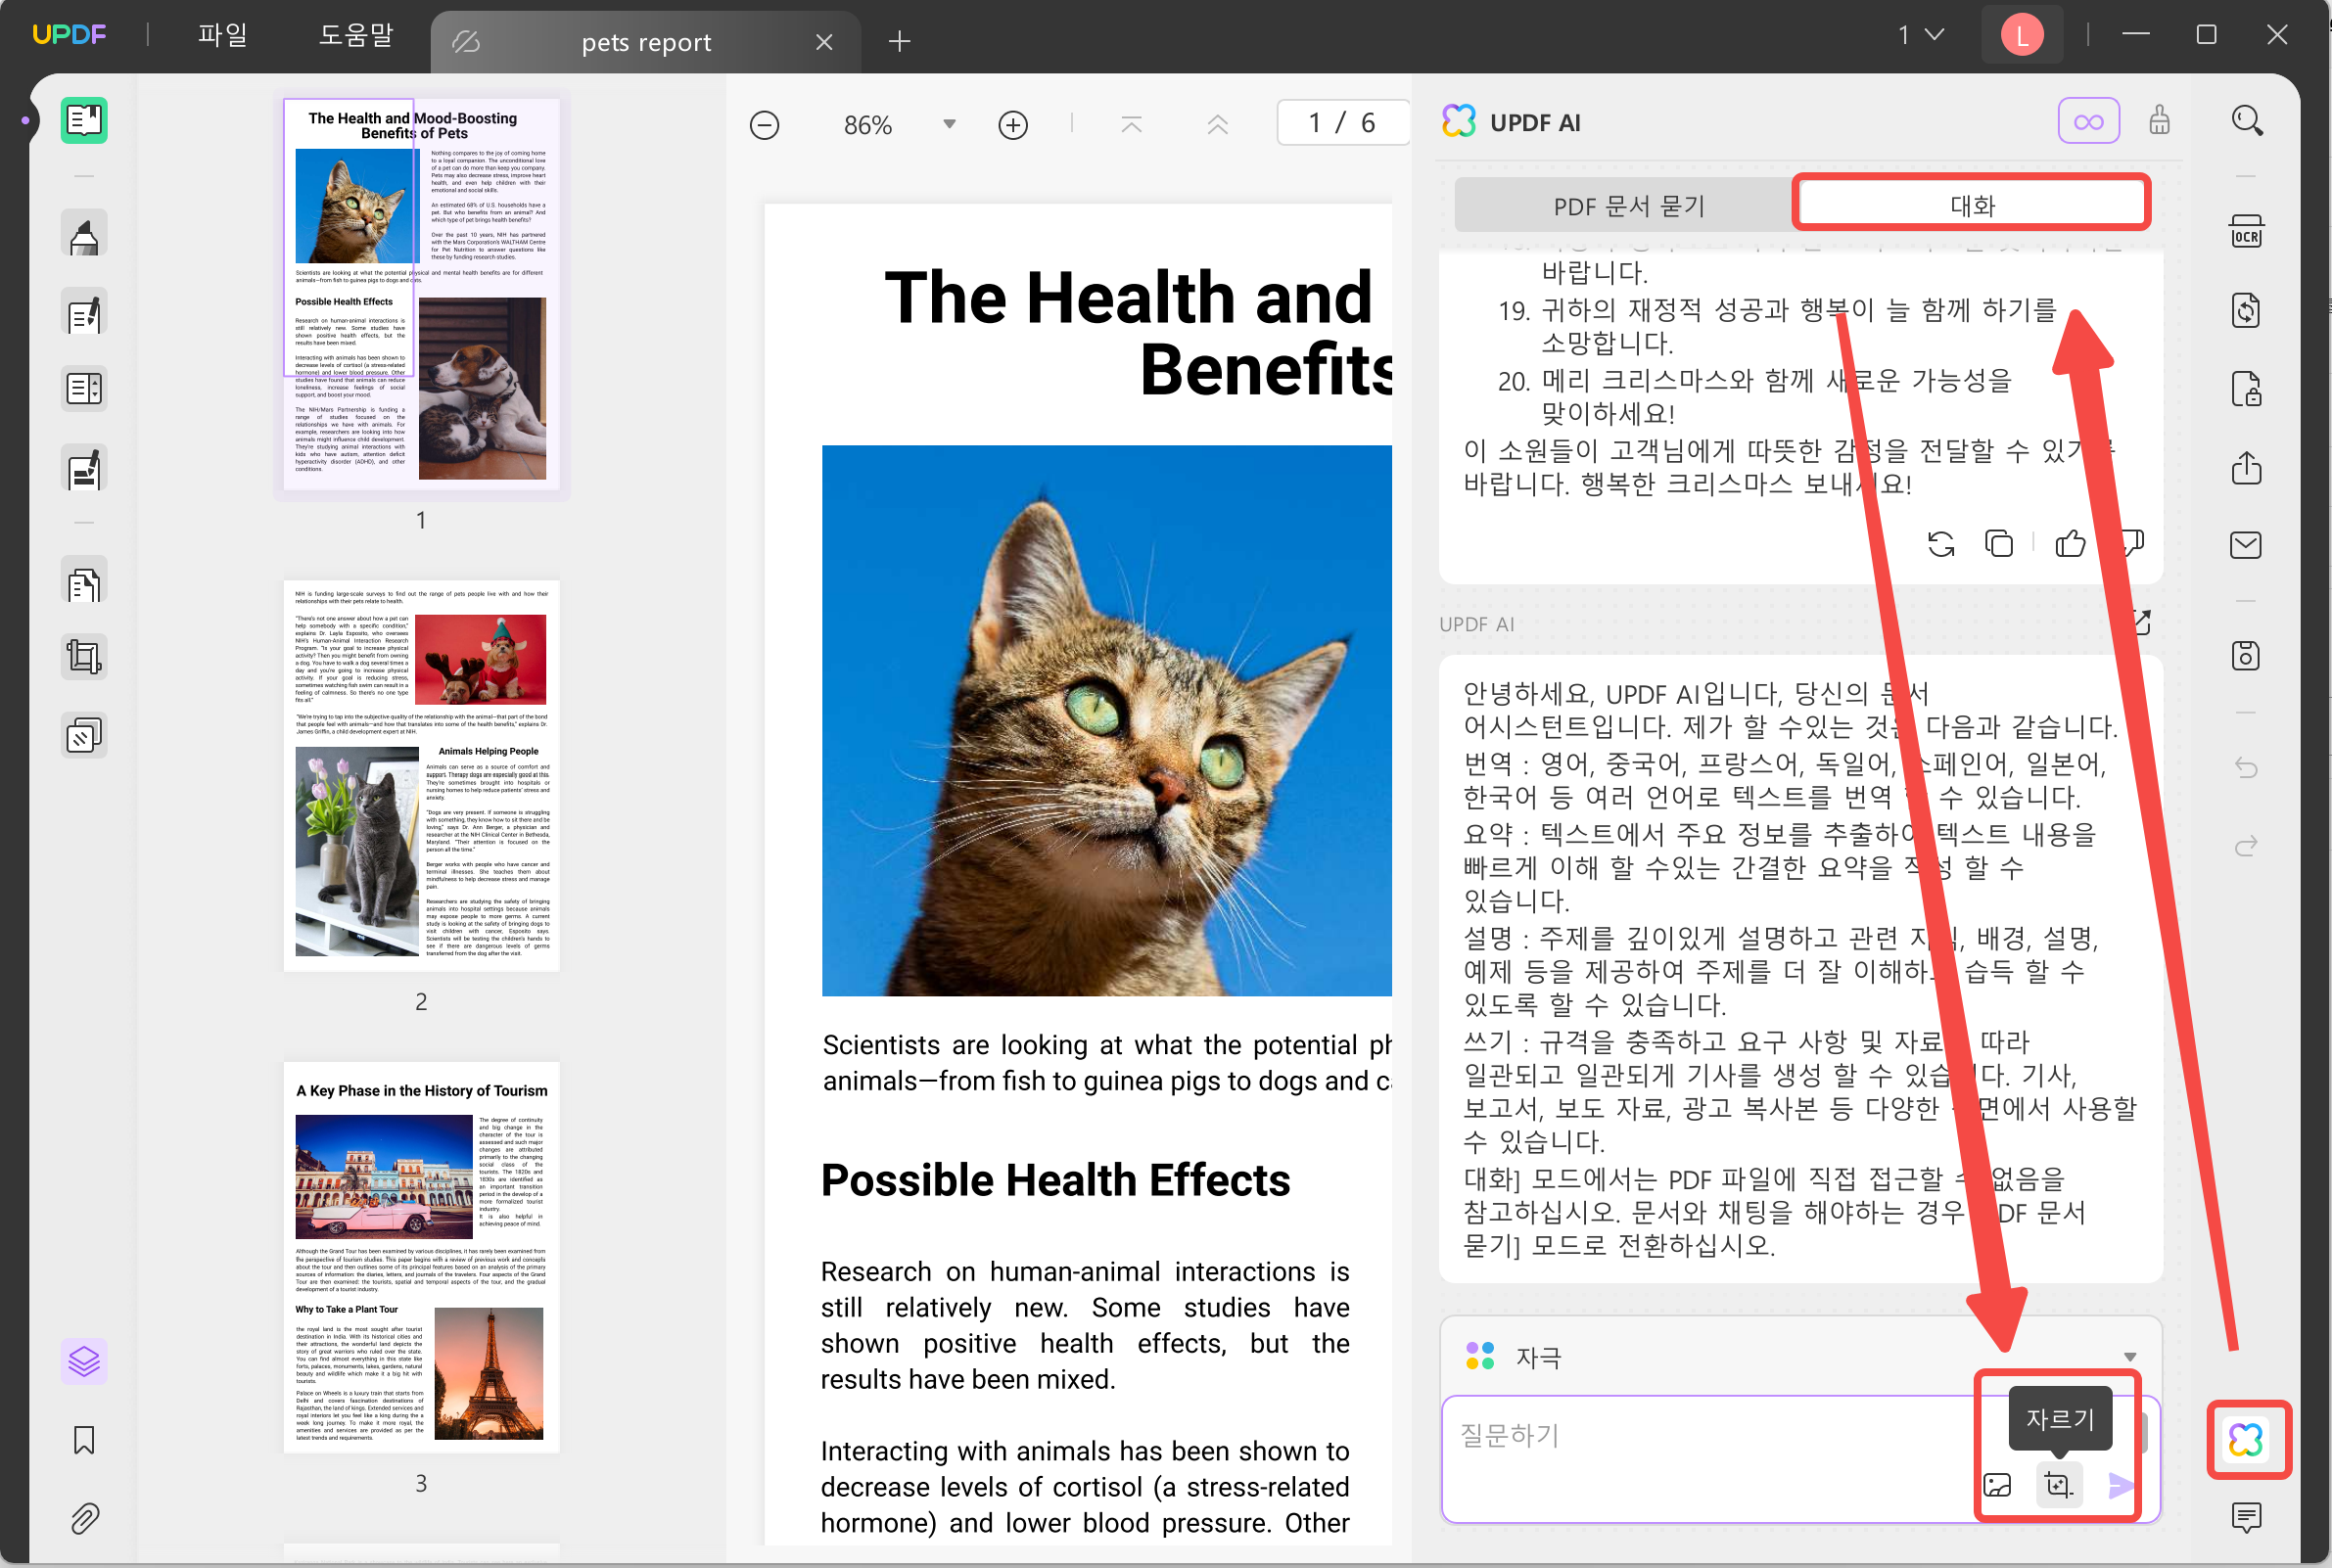Open the search tool in the right sidebar
Viewport: 2332px width, 1568px height.
coord(2247,120)
